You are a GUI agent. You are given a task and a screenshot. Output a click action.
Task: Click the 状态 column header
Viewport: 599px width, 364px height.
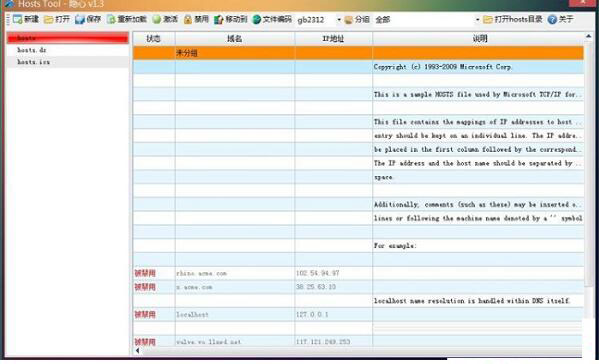pyautogui.click(x=154, y=39)
